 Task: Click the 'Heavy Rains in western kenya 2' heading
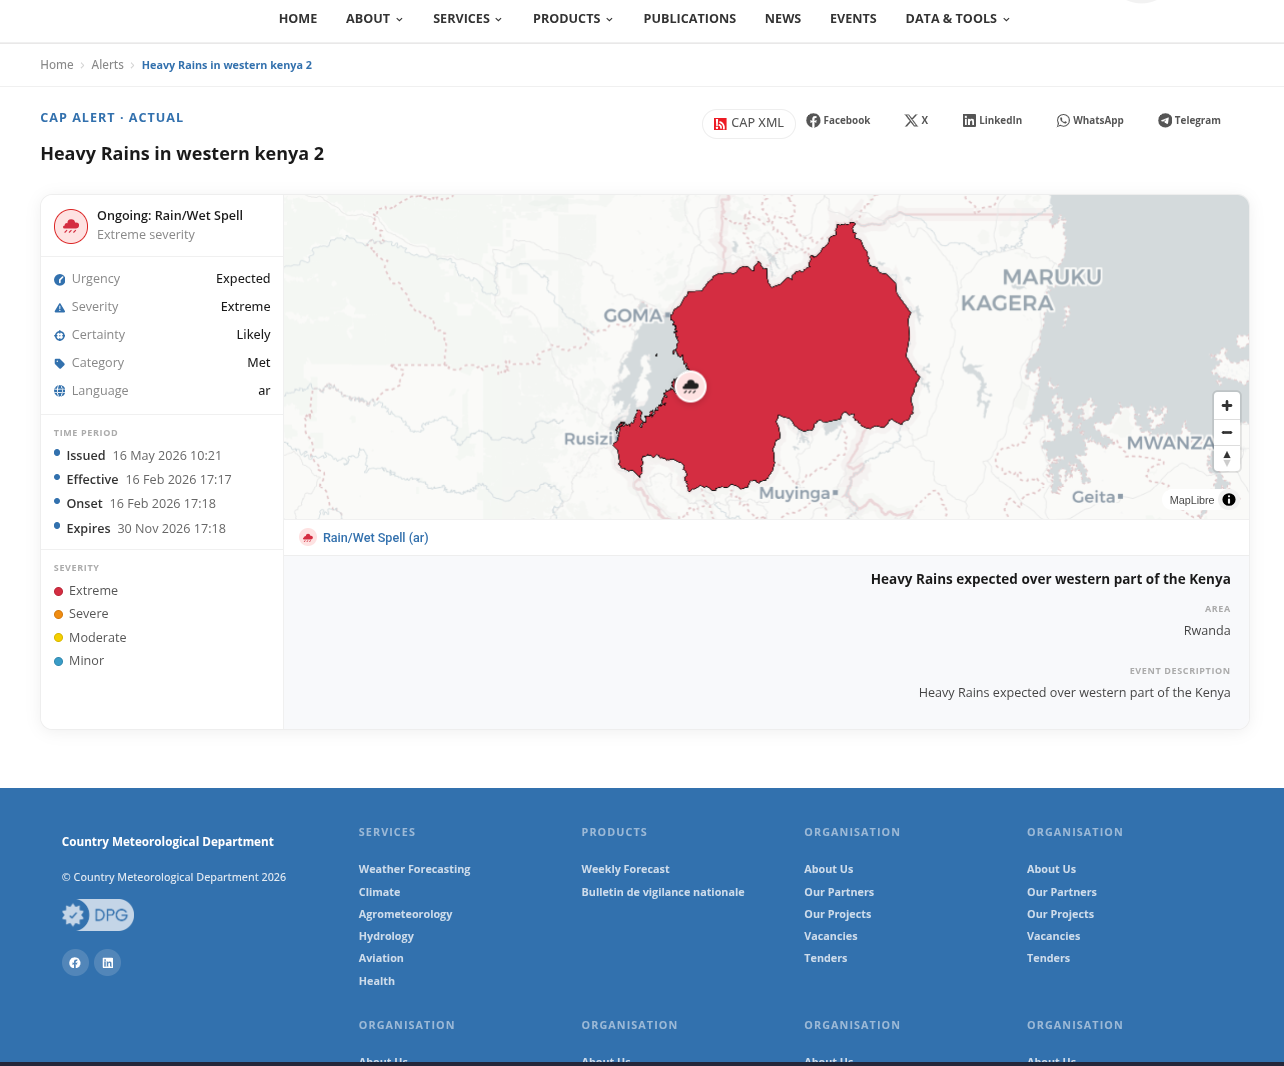pyautogui.click(x=182, y=154)
